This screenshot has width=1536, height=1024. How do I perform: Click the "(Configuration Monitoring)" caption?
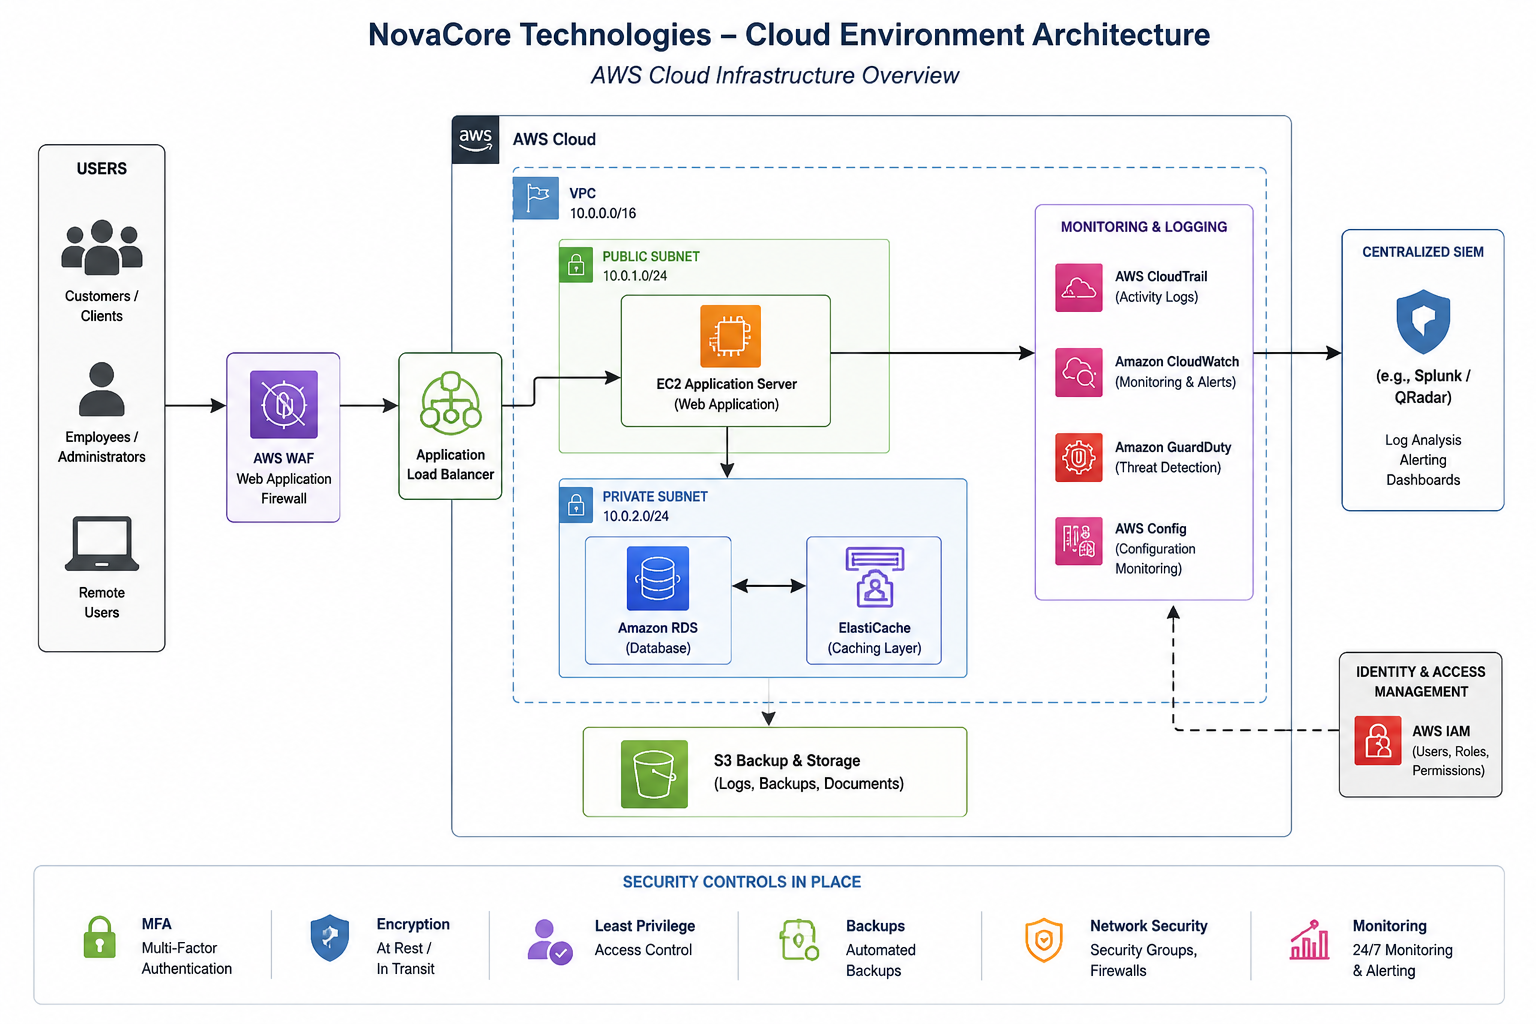pyautogui.click(x=1155, y=559)
